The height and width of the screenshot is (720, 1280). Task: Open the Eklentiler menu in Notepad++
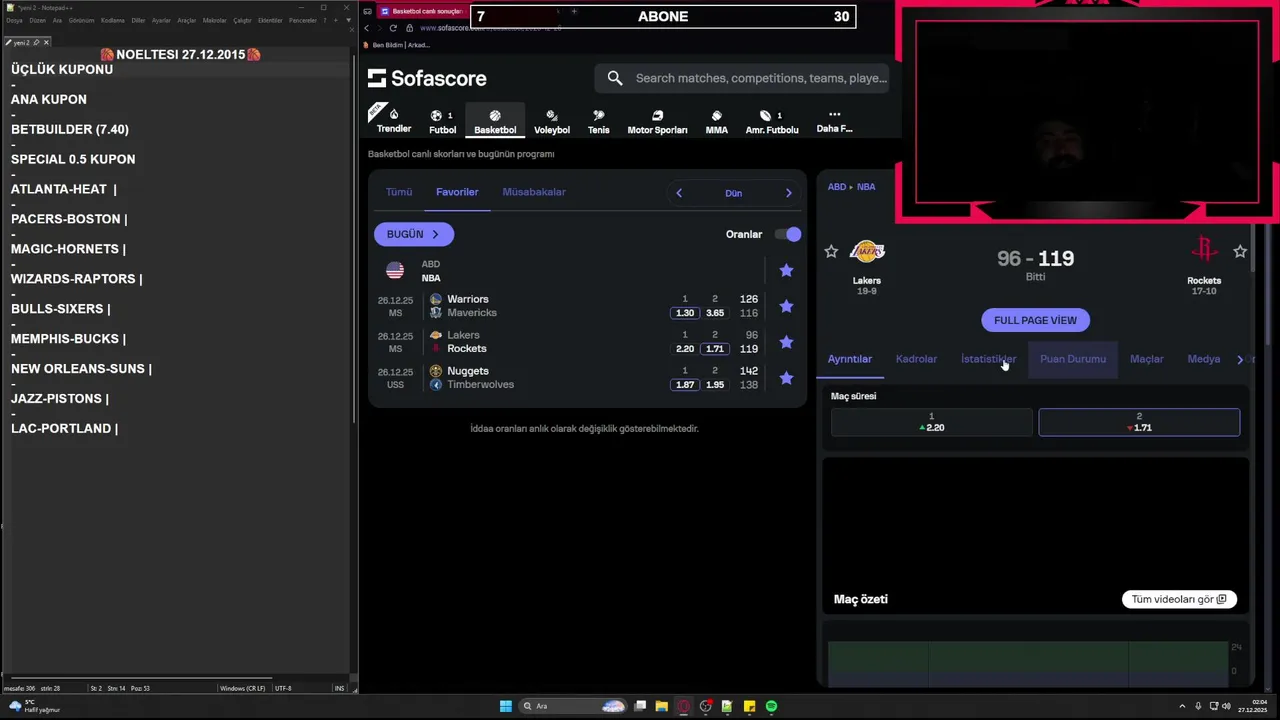click(x=270, y=20)
